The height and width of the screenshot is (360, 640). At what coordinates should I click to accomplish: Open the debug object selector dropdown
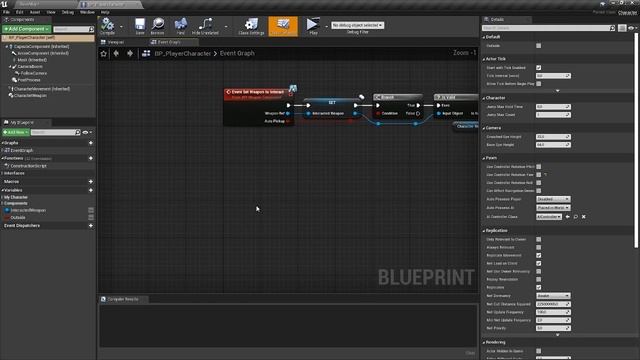point(357,25)
